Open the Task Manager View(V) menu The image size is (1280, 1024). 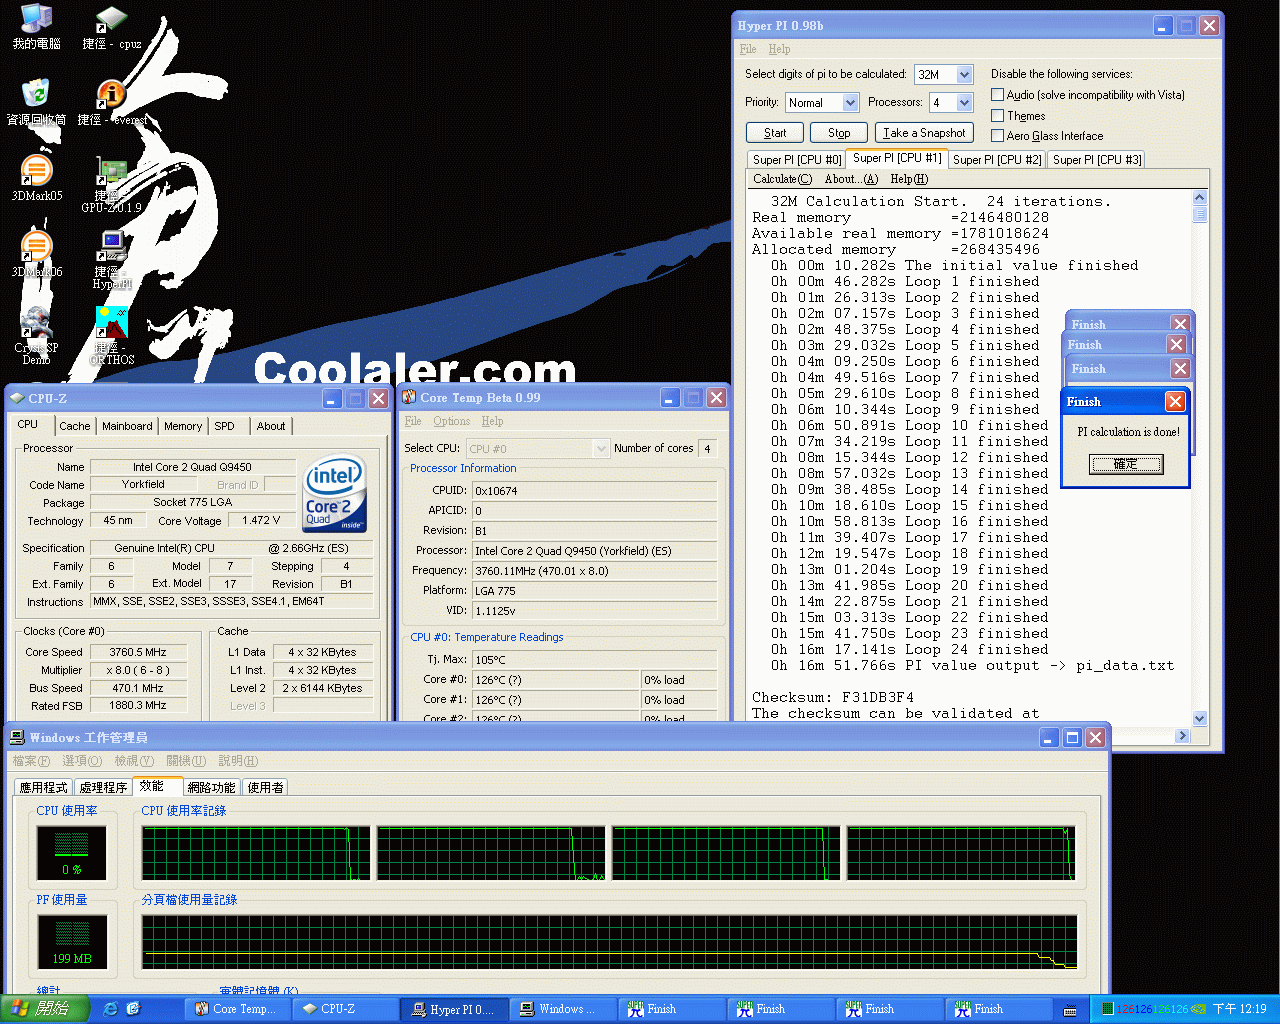[134, 761]
